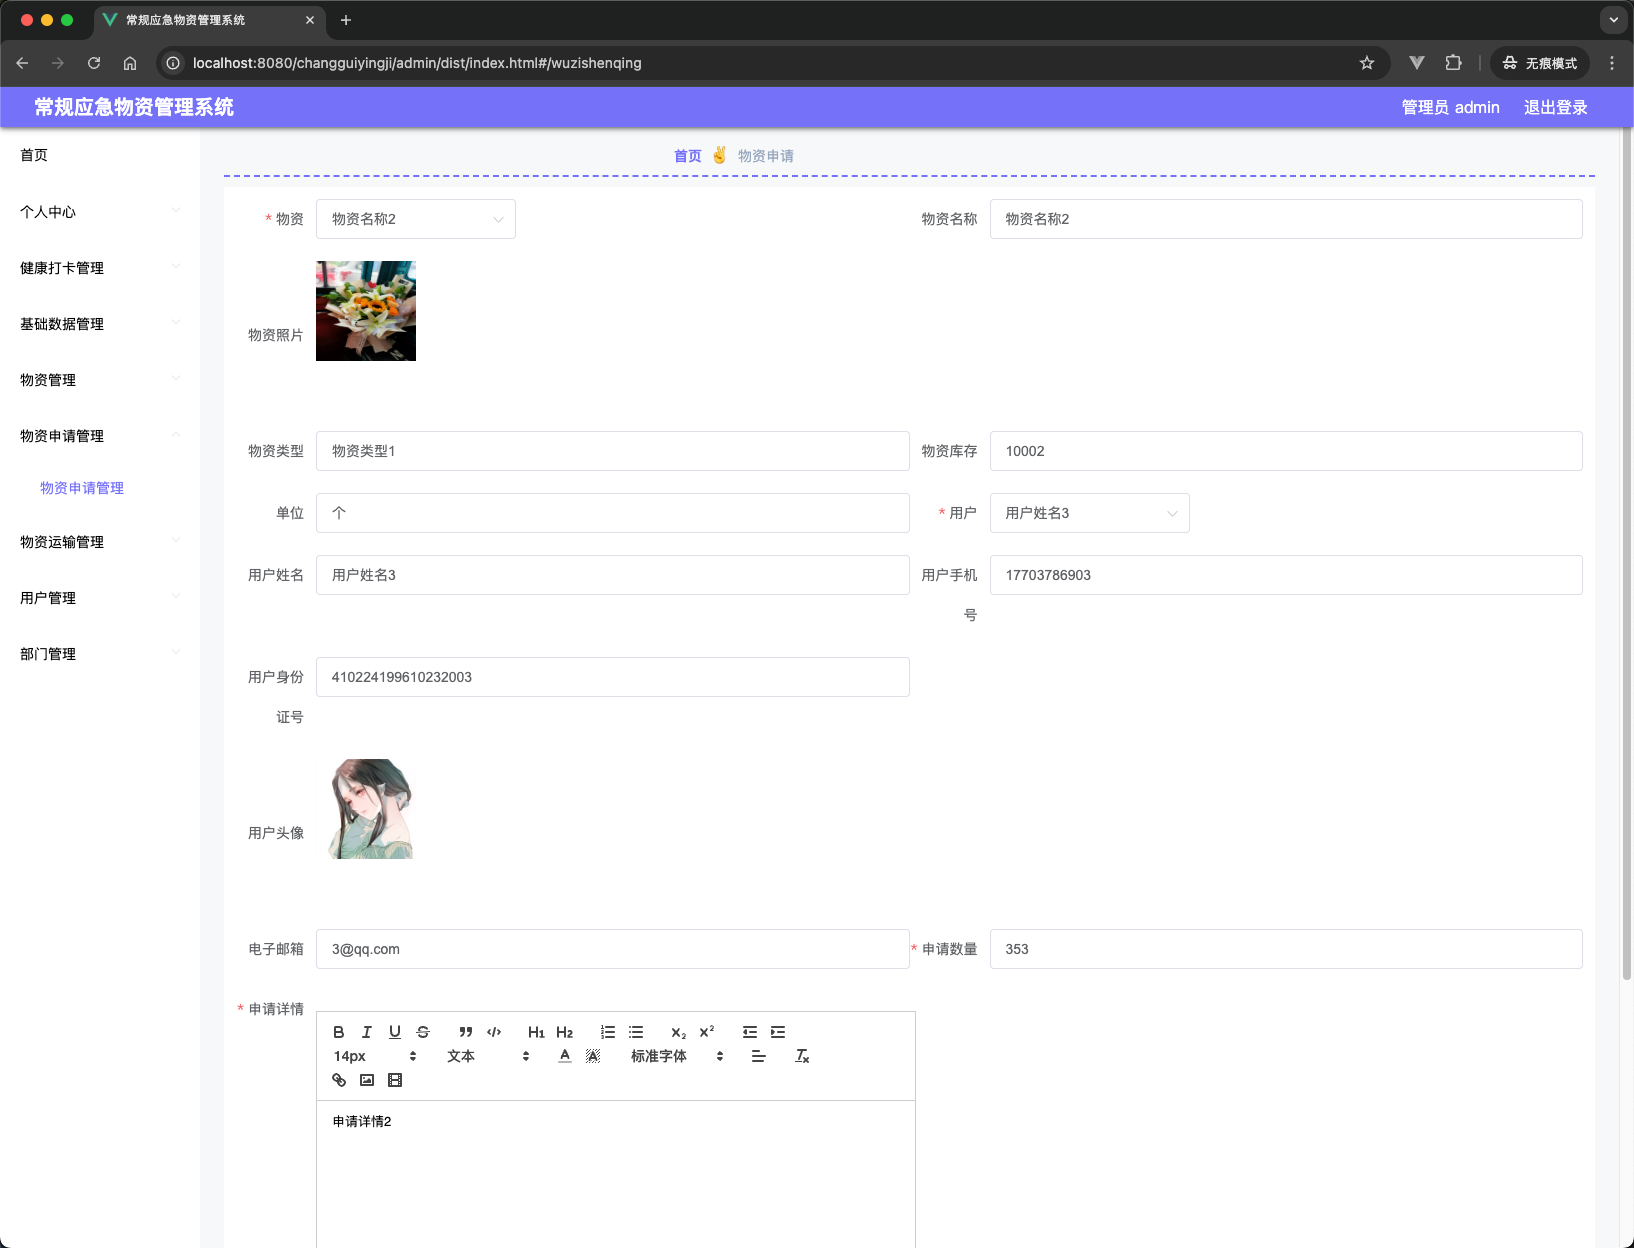
Task: Click 首页 breadcrumb link
Action: [x=688, y=156]
